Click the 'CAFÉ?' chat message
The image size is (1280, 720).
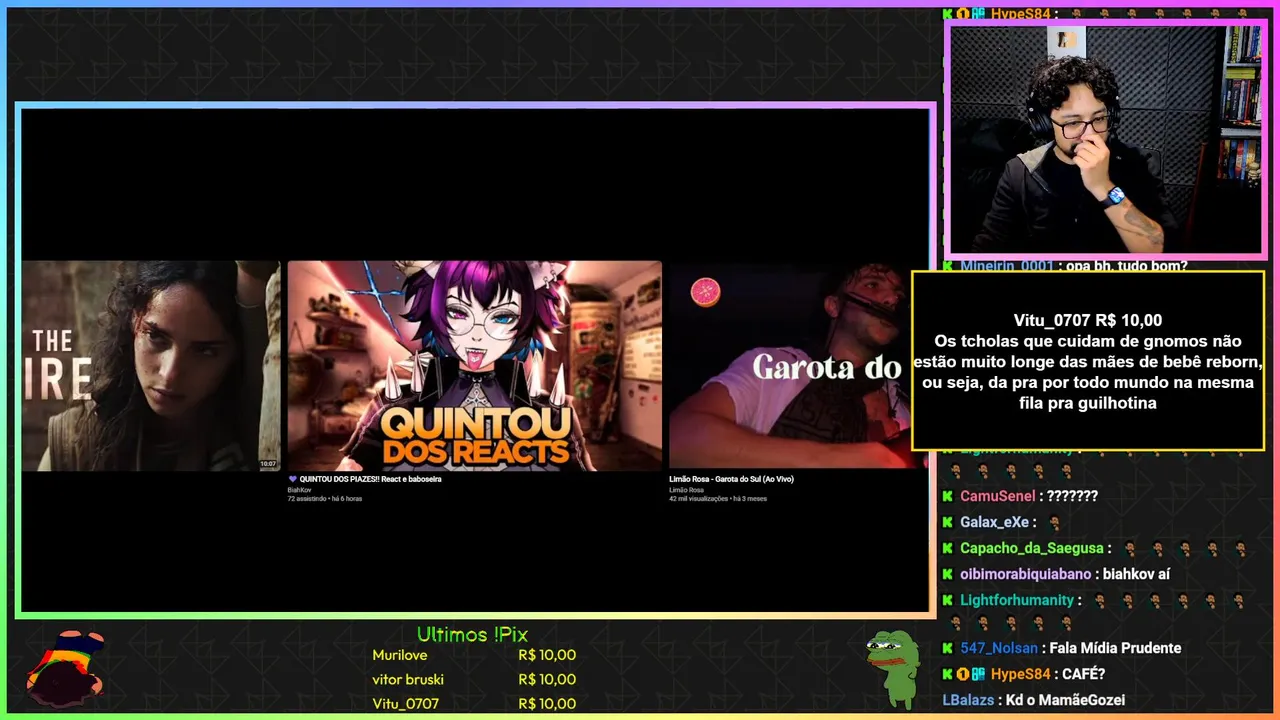click(1084, 674)
